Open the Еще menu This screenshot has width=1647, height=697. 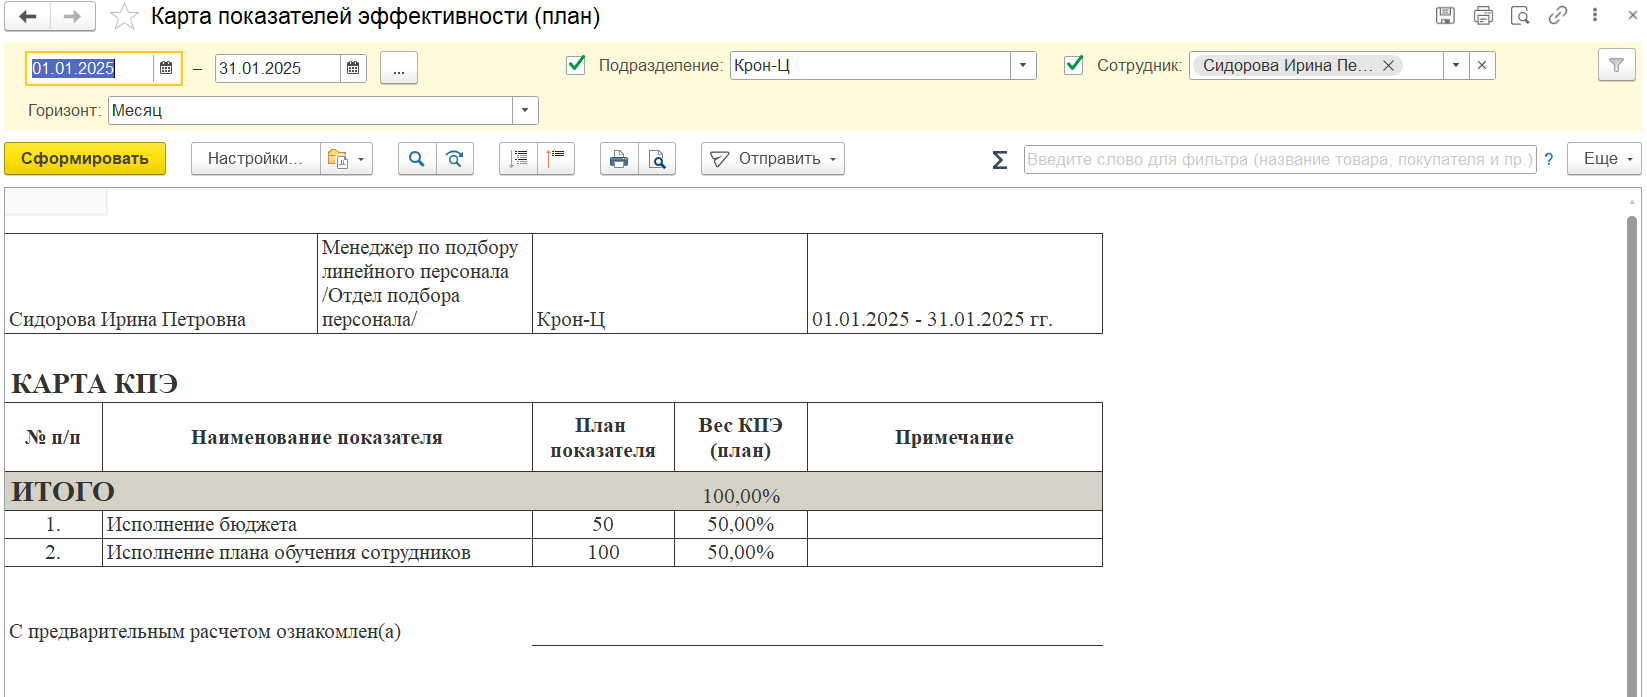coord(1604,159)
